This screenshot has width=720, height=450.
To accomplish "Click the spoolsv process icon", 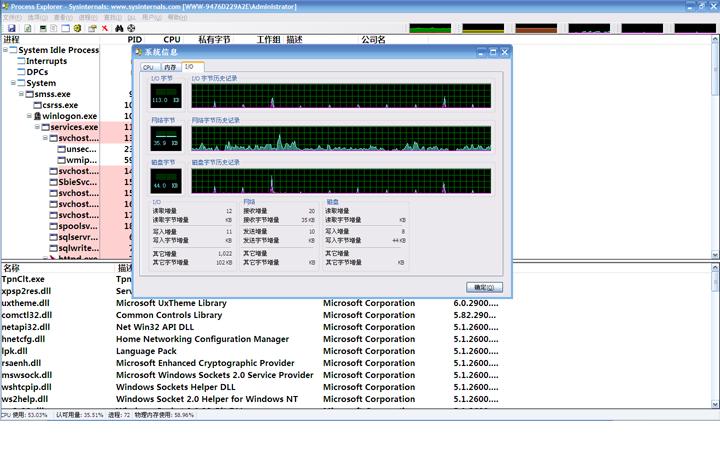I will 53,226.
